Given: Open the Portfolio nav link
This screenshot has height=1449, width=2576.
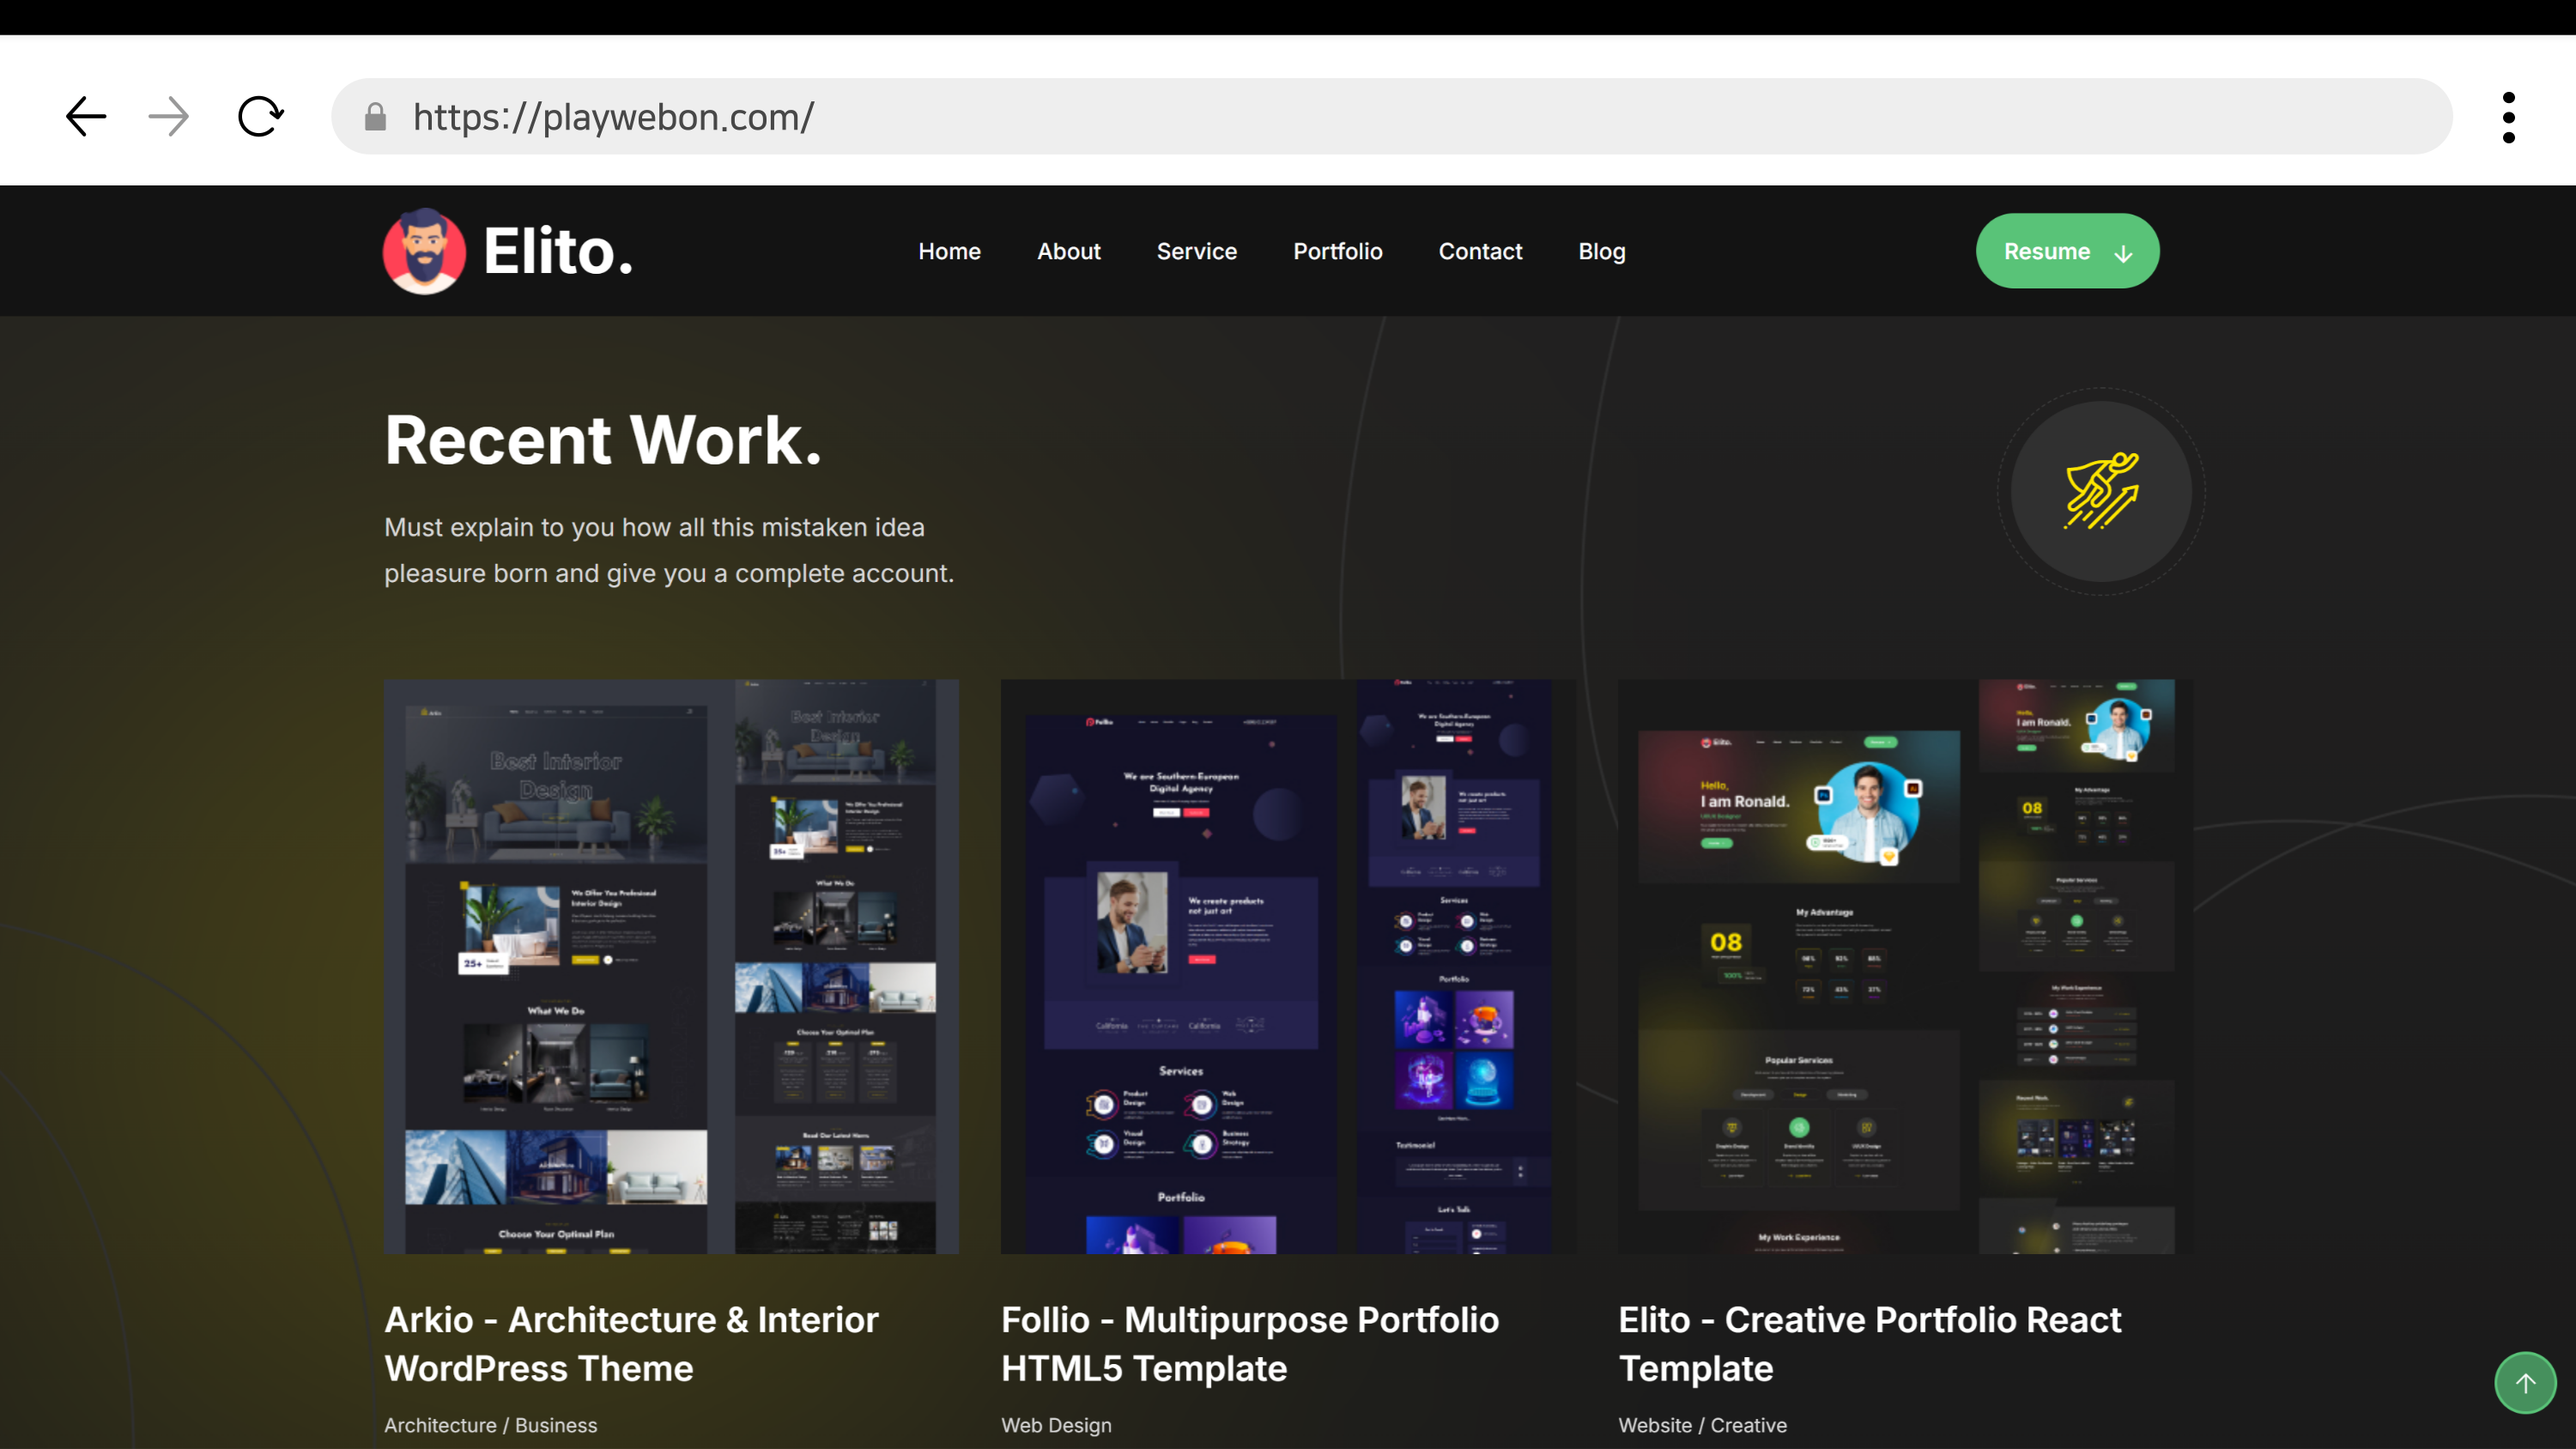Looking at the screenshot, I should [x=1337, y=252].
